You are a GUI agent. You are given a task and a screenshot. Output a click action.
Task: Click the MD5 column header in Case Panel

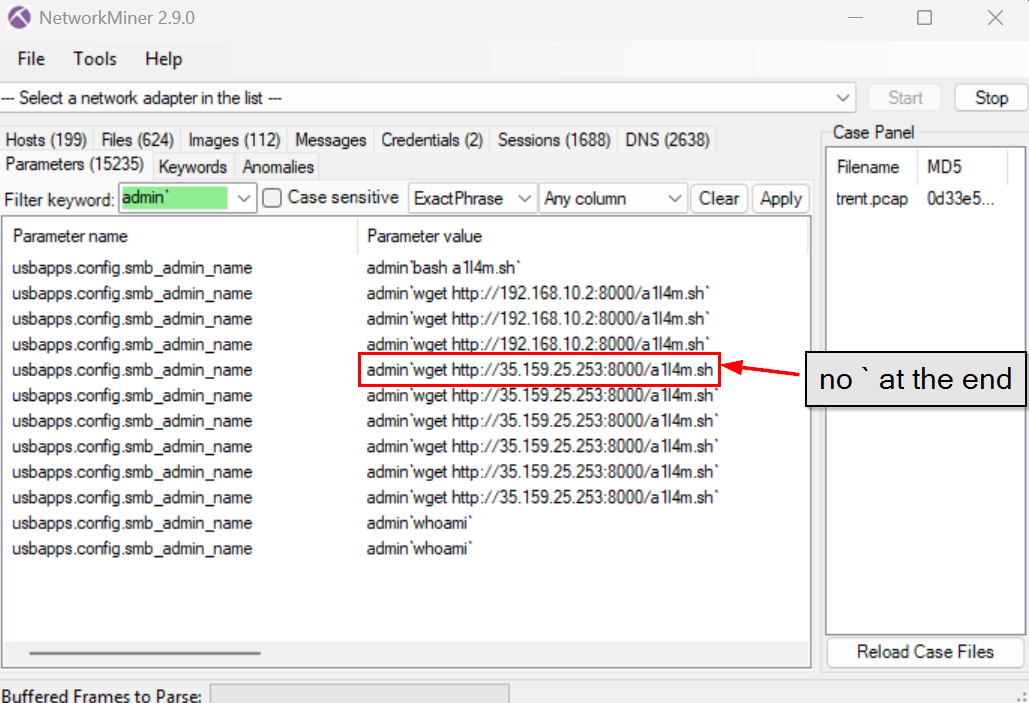[x=962, y=167]
